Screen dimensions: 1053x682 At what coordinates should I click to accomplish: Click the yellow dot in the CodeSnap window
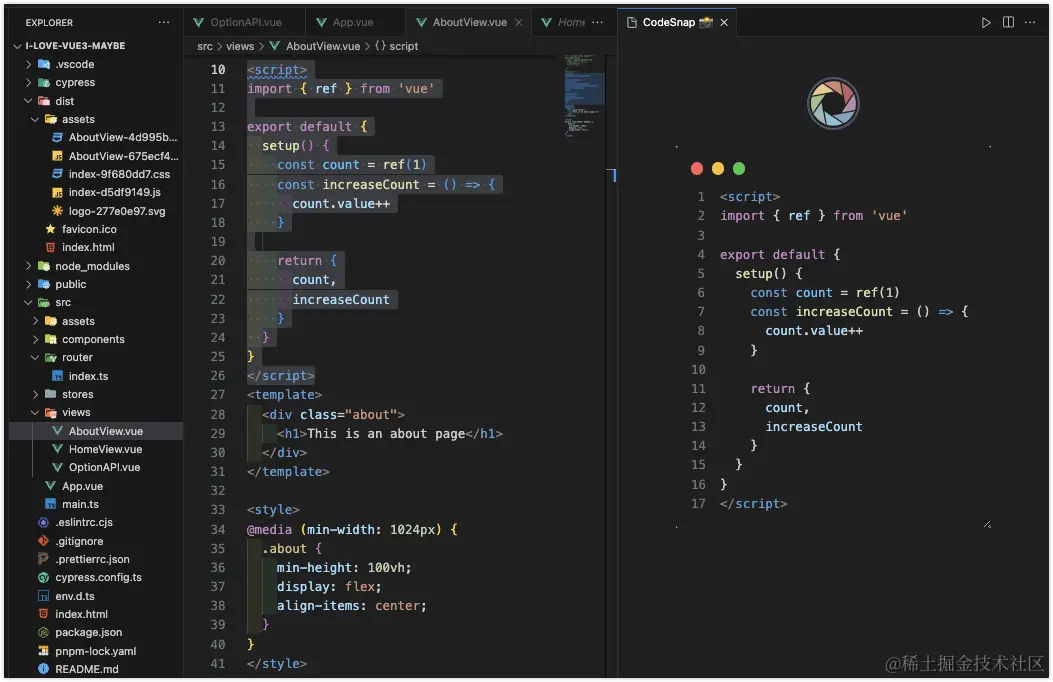[x=718, y=168]
